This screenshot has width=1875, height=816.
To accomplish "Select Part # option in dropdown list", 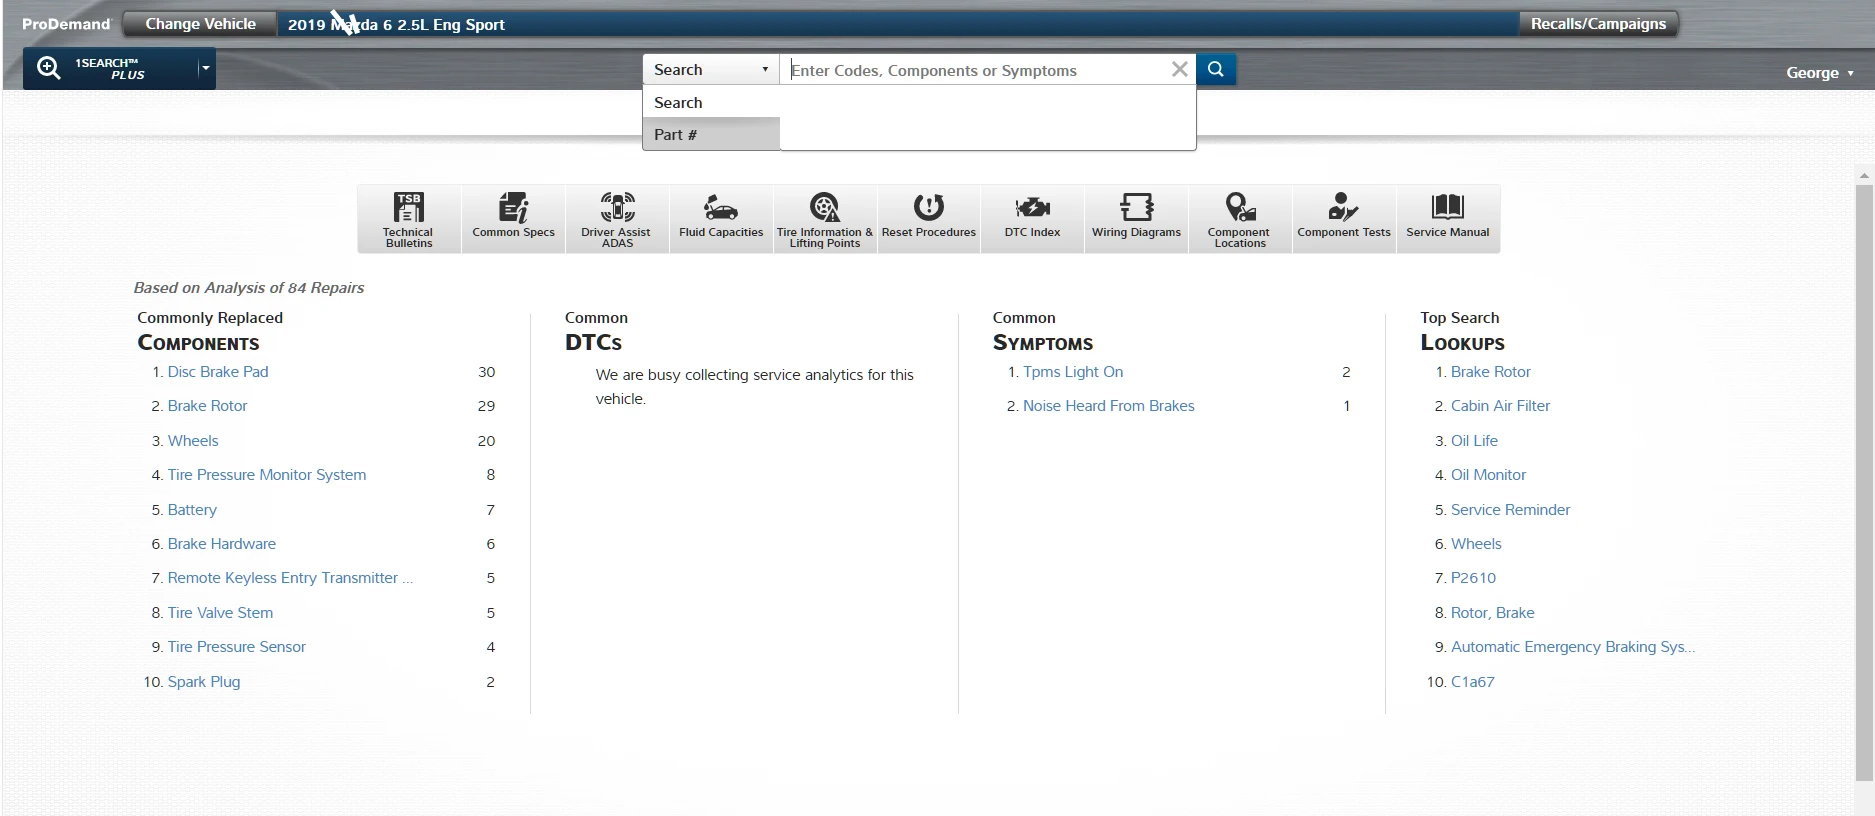I will (711, 134).
